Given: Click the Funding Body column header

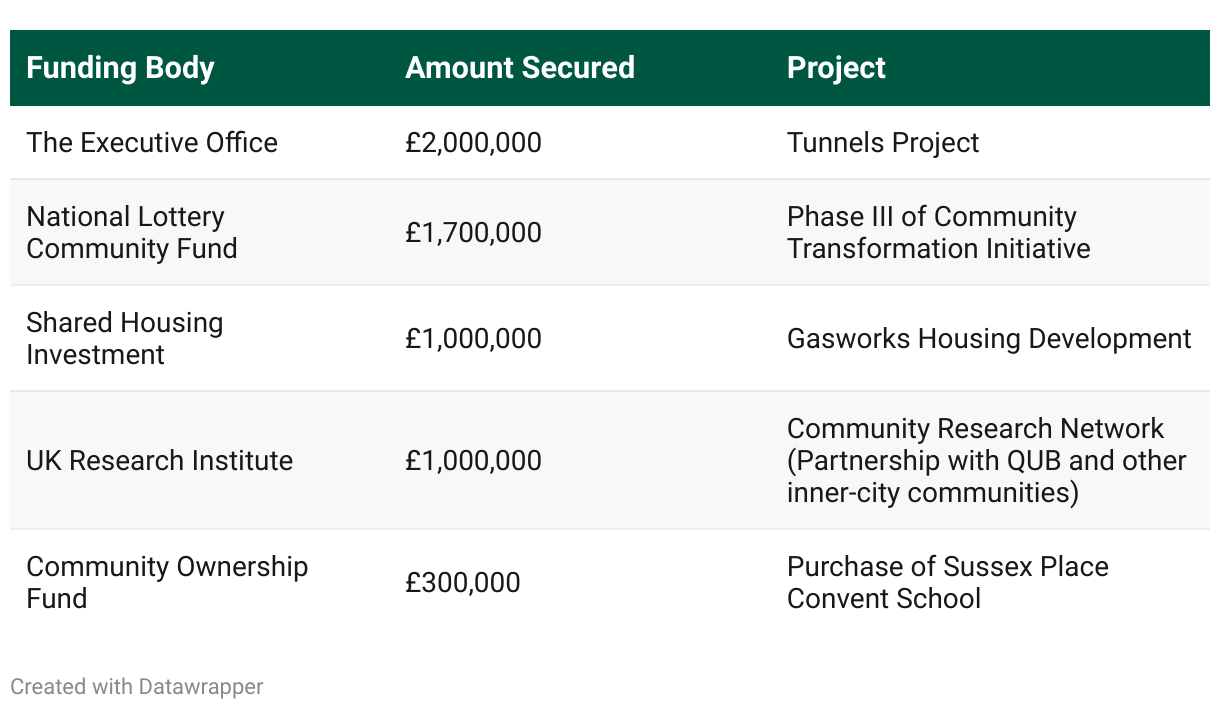Looking at the screenshot, I should pos(120,68).
